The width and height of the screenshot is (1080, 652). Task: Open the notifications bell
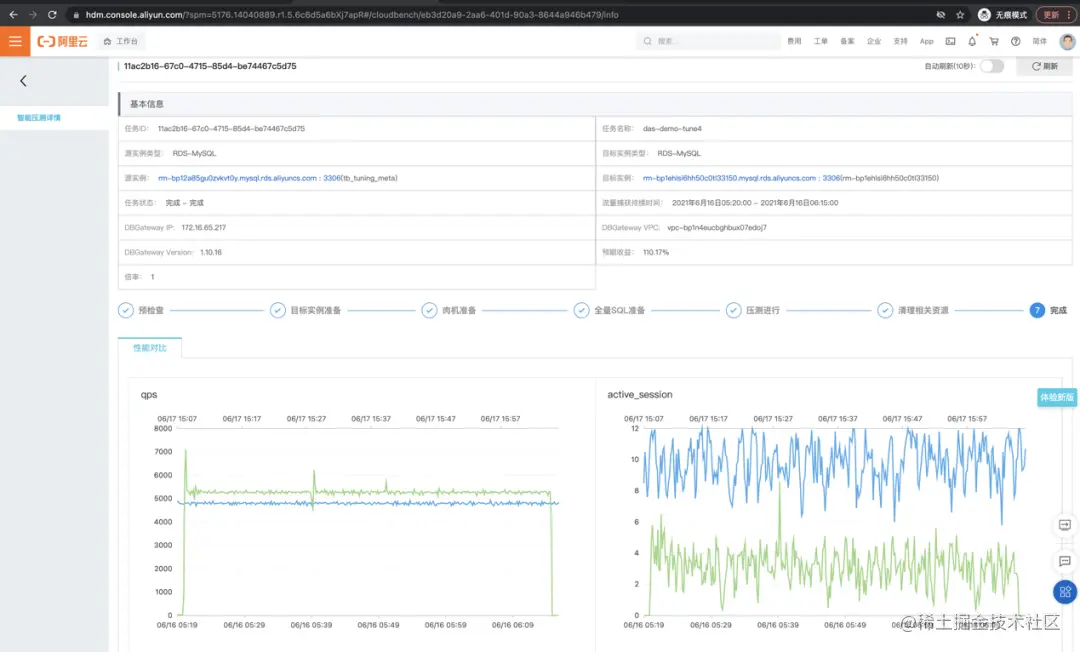tap(972, 41)
